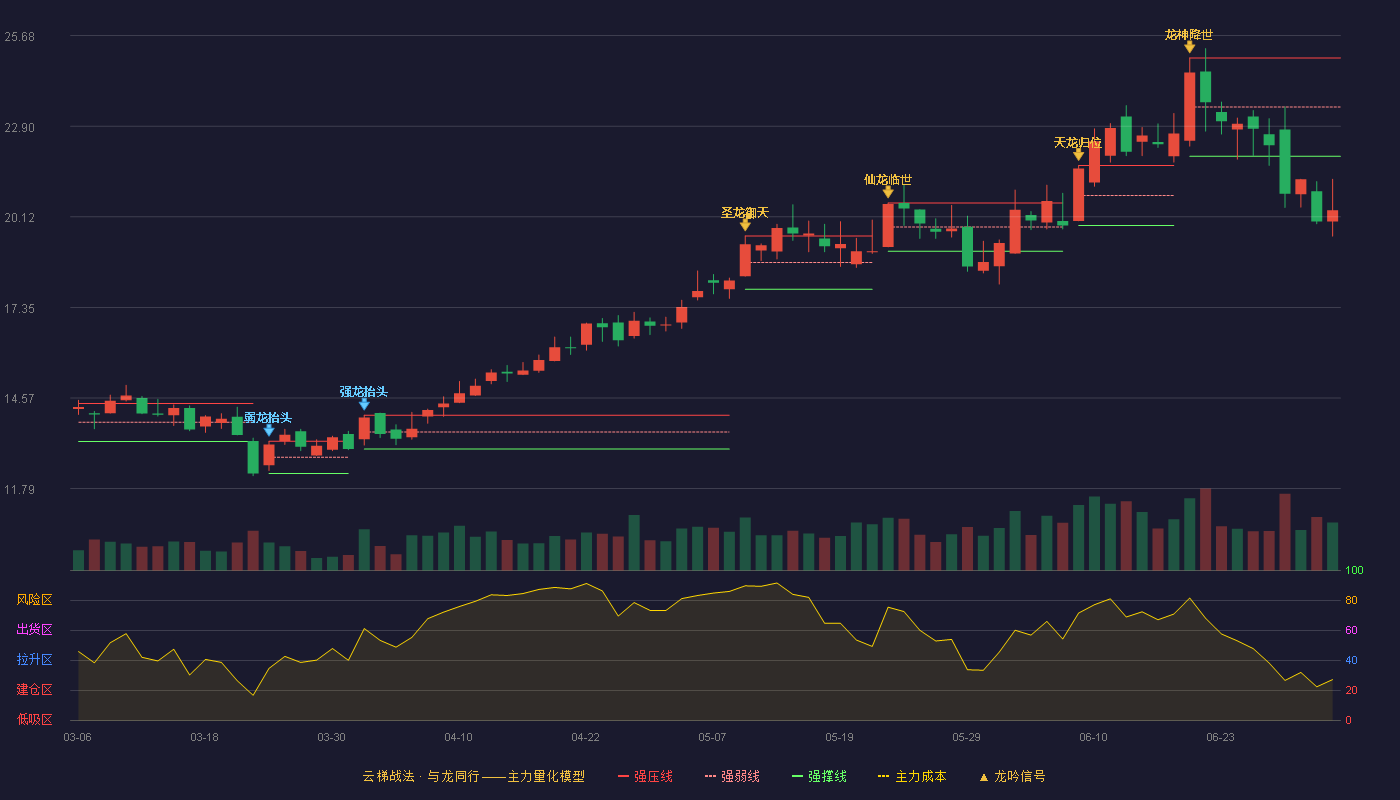
Task: Click the blue arrow under 强龙抬头
Action: click(x=364, y=404)
